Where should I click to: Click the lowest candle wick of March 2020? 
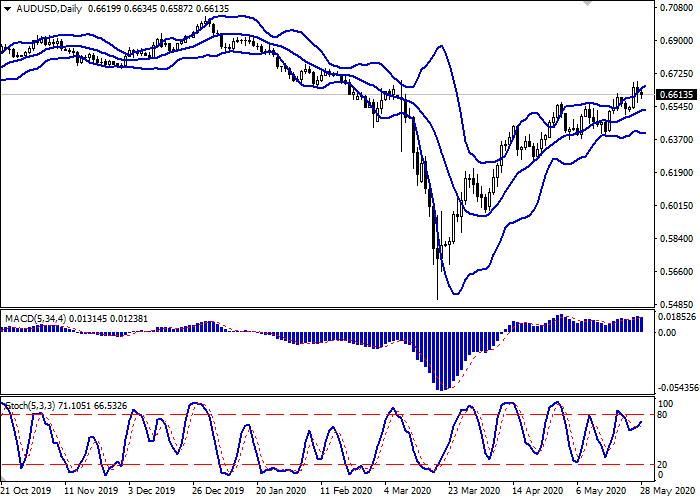pyautogui.click(x=437, y=297)
